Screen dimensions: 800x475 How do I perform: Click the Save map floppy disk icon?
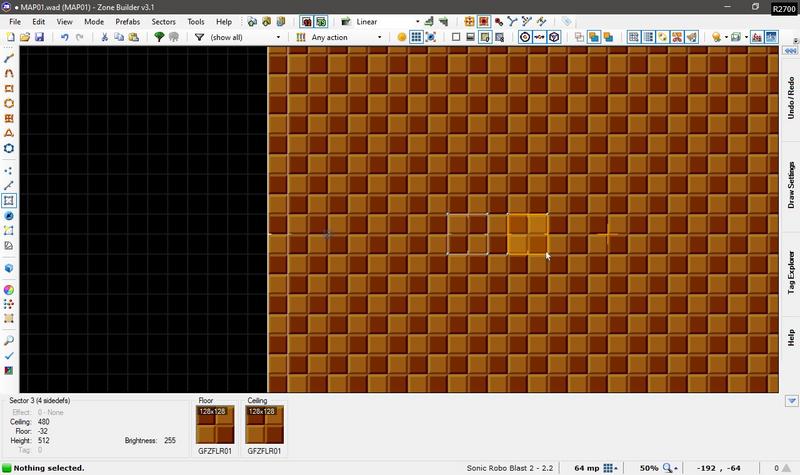(x=39, y=37)
